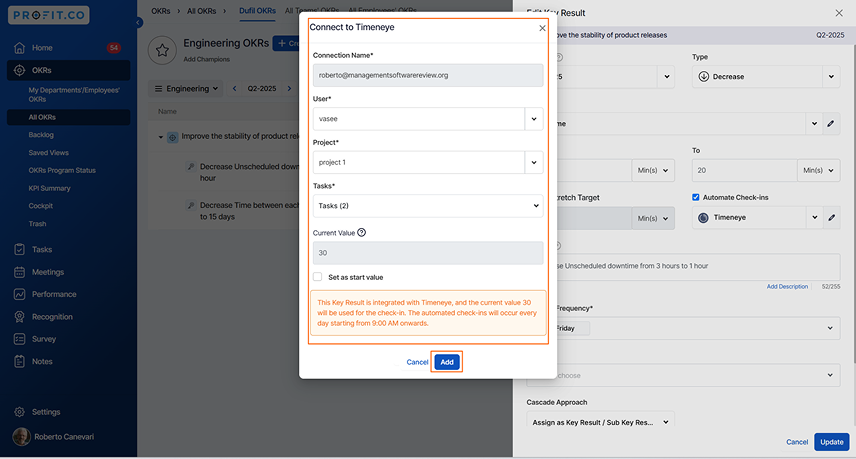Click the Performance chart icon

click(20, 294)
